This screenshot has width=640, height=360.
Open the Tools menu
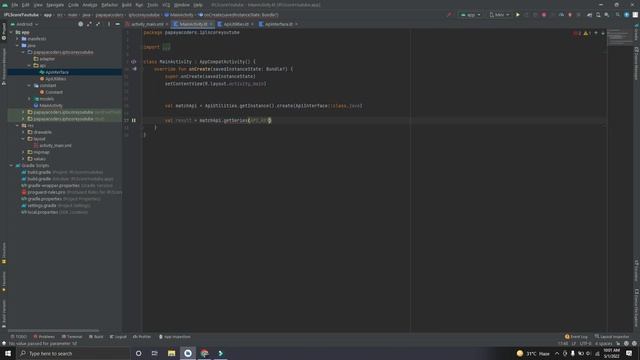click(153, 5)
